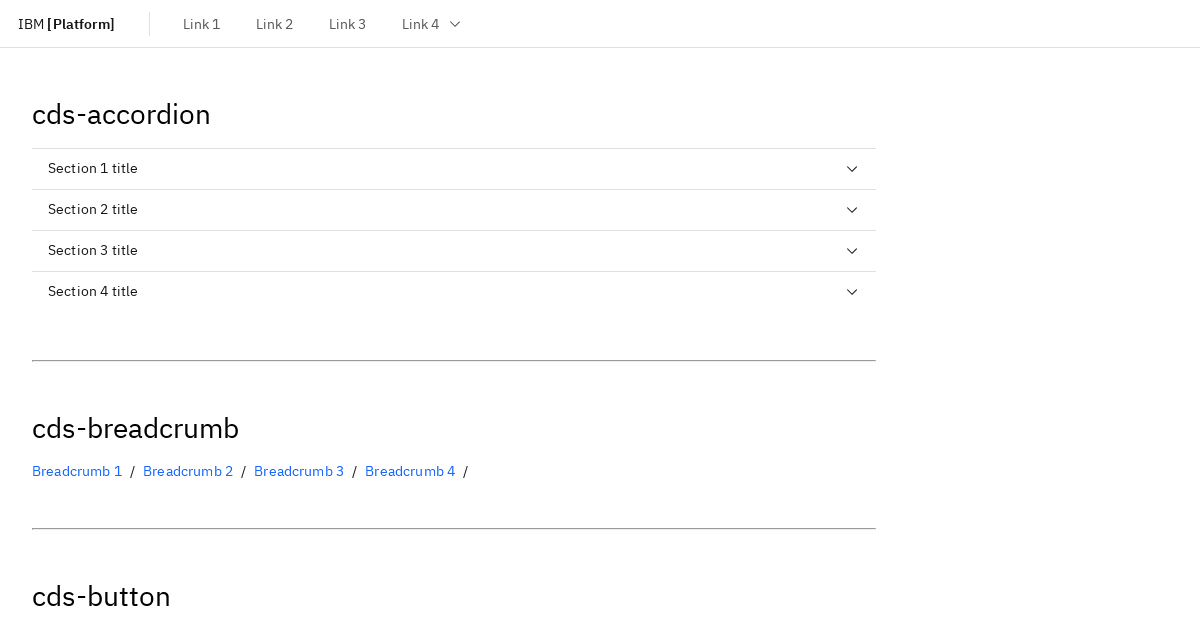Open the Breadcrumb 1 link
Screen dimensions: 1200x630
point(77,471)
